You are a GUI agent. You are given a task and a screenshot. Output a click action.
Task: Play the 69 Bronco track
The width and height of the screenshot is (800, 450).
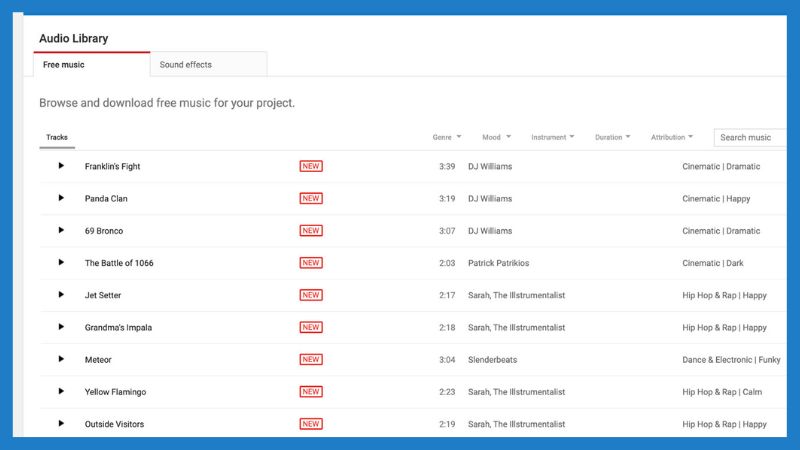click(x=61, y=230)
